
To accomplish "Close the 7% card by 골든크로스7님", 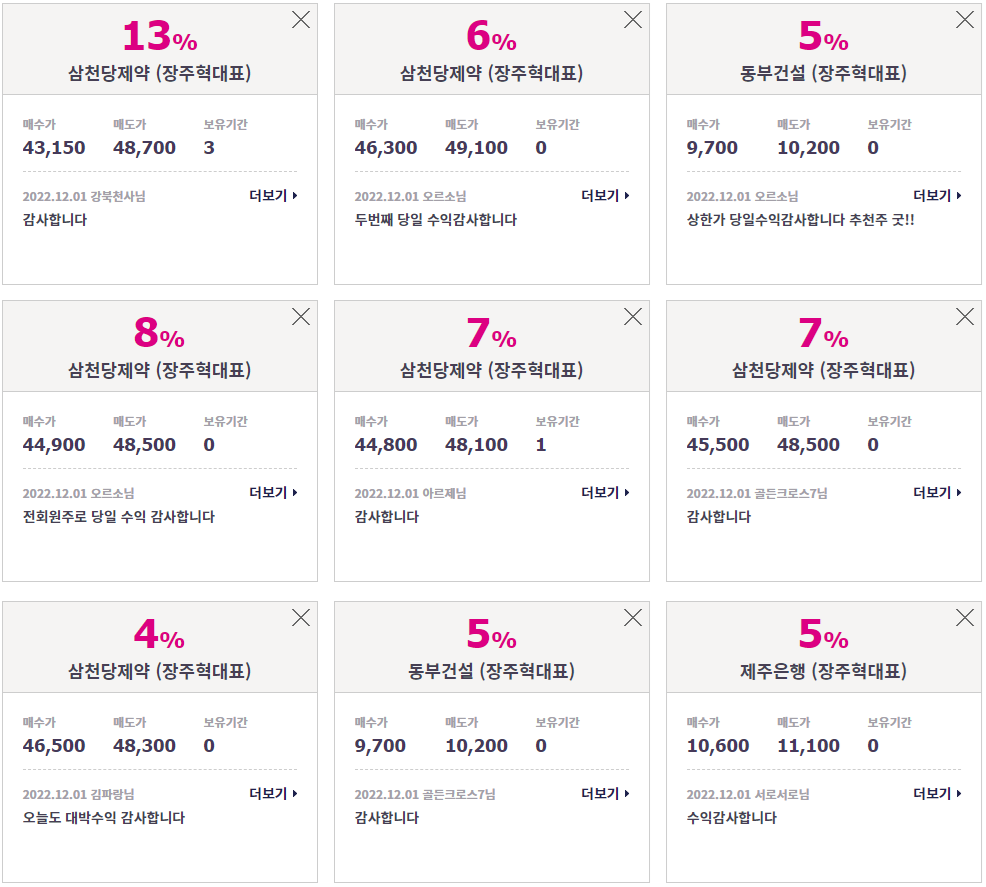I will (965, 317).
